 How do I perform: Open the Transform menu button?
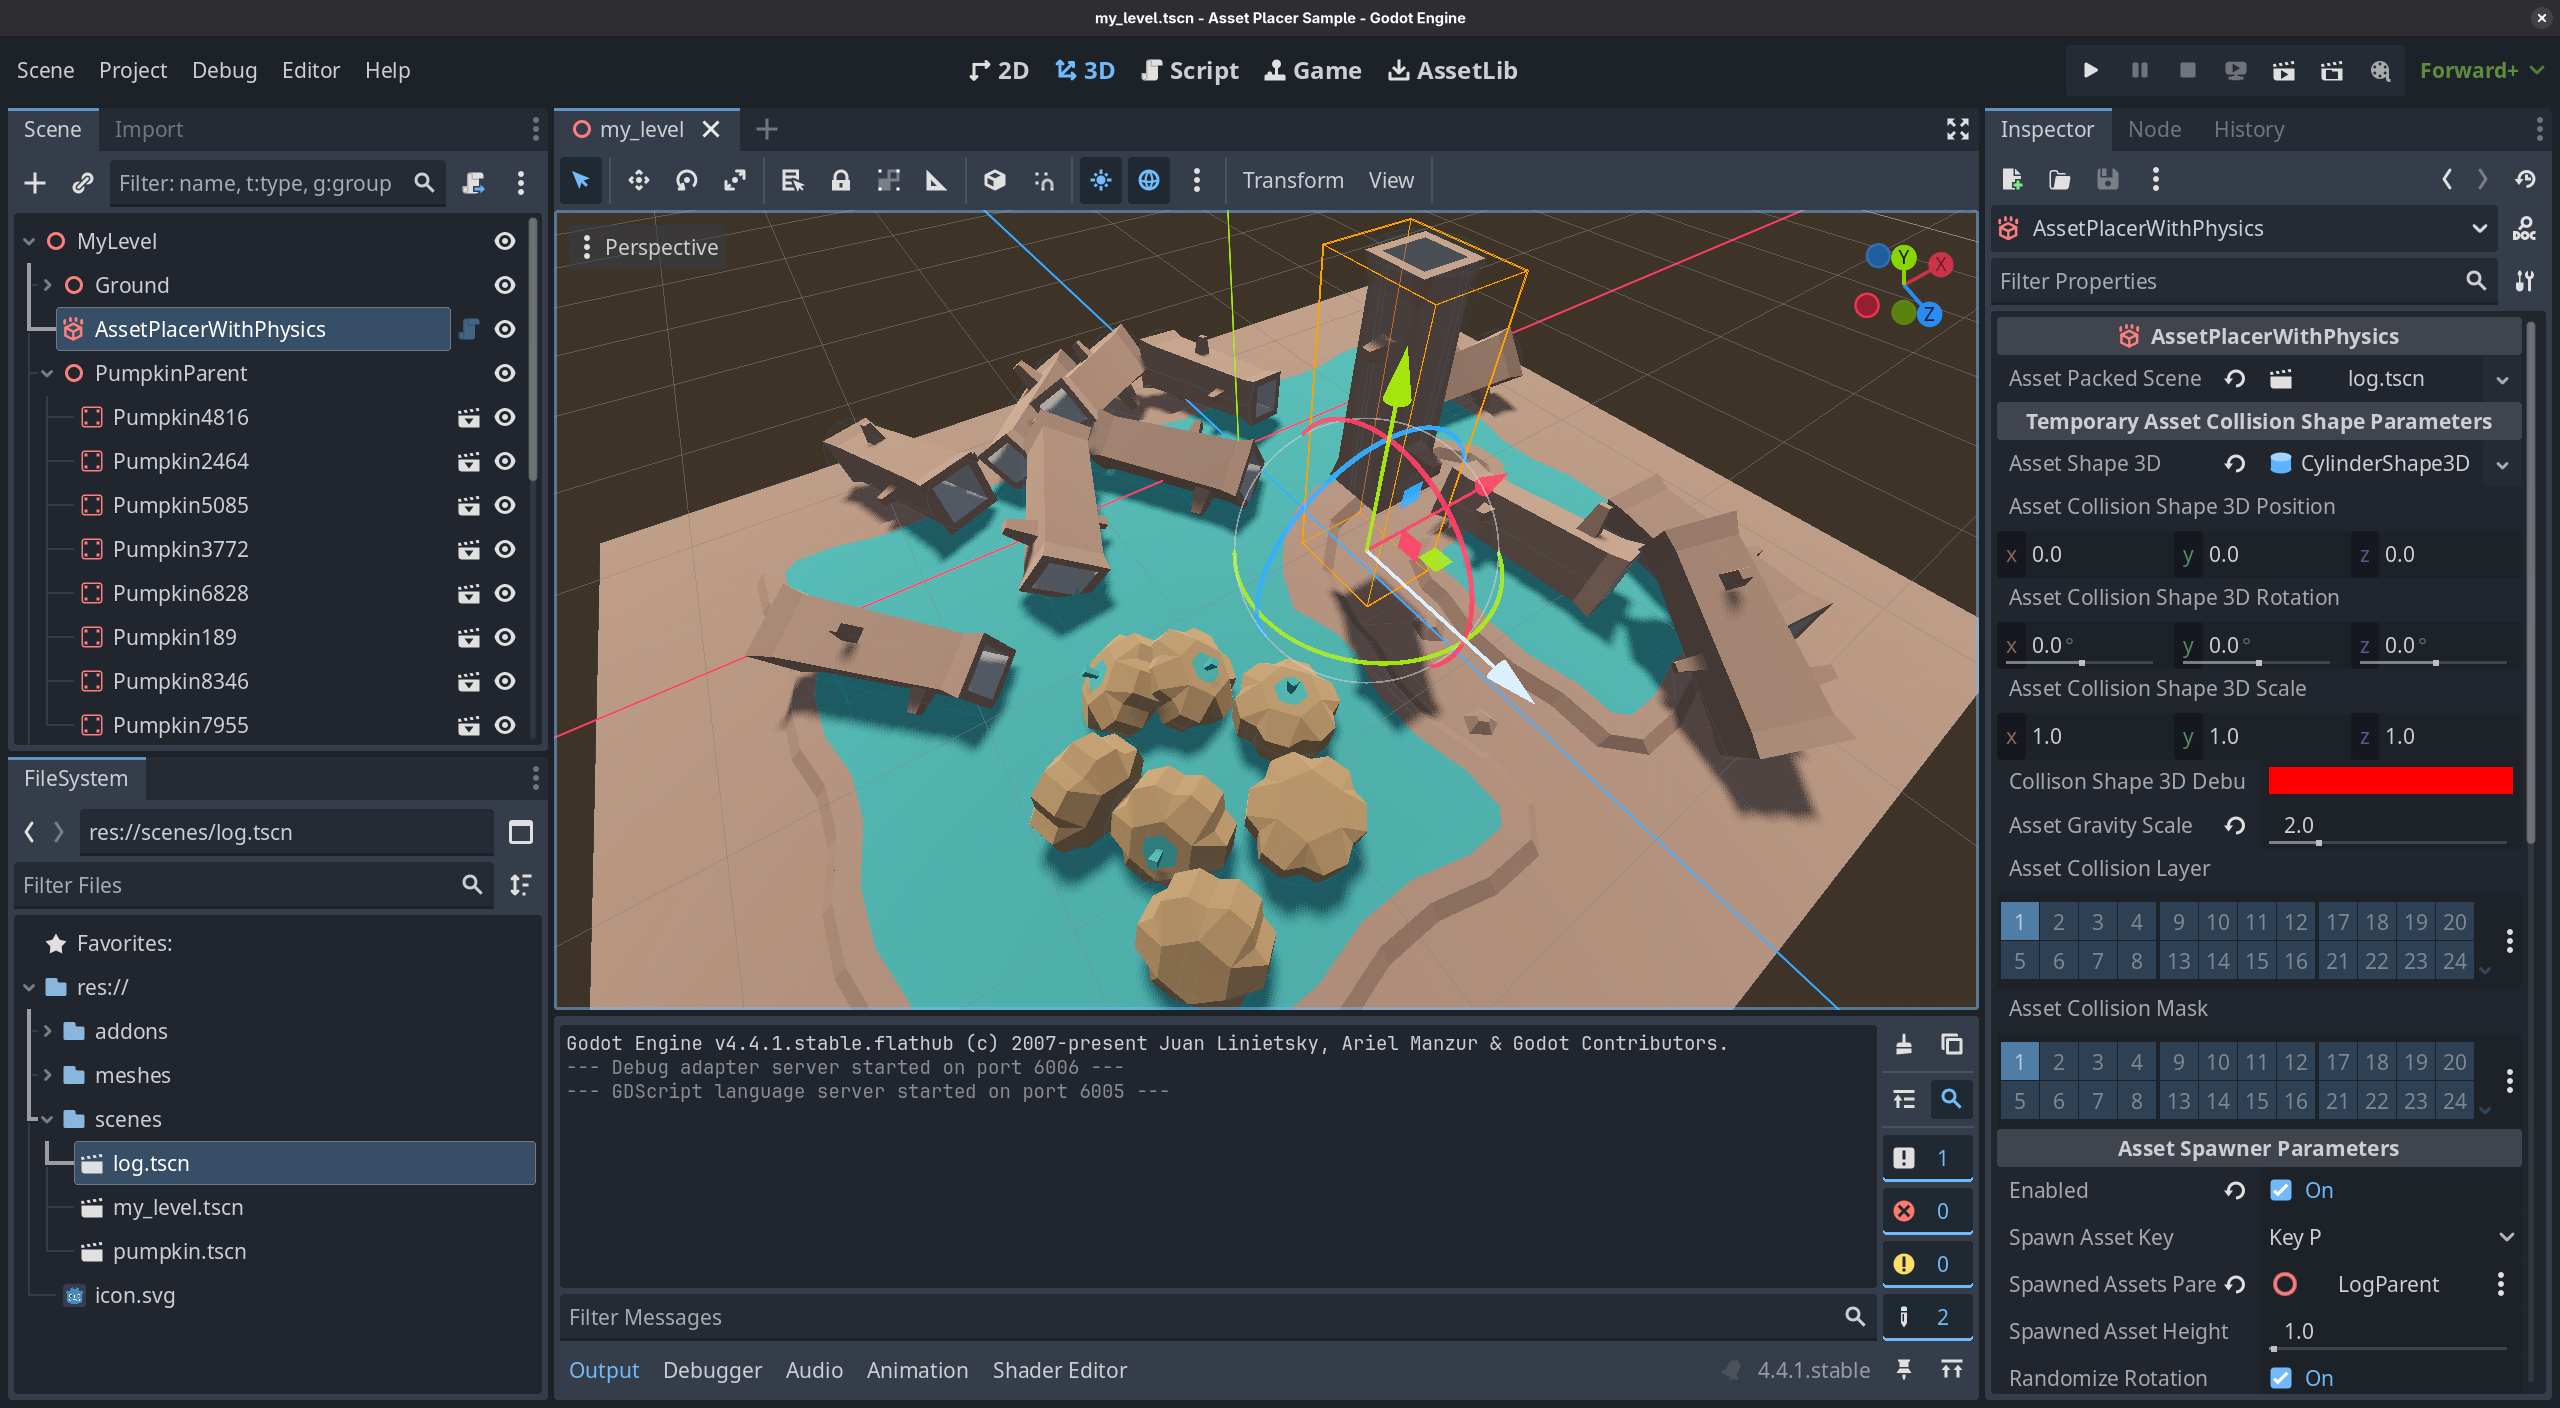tap(1292, 180)
